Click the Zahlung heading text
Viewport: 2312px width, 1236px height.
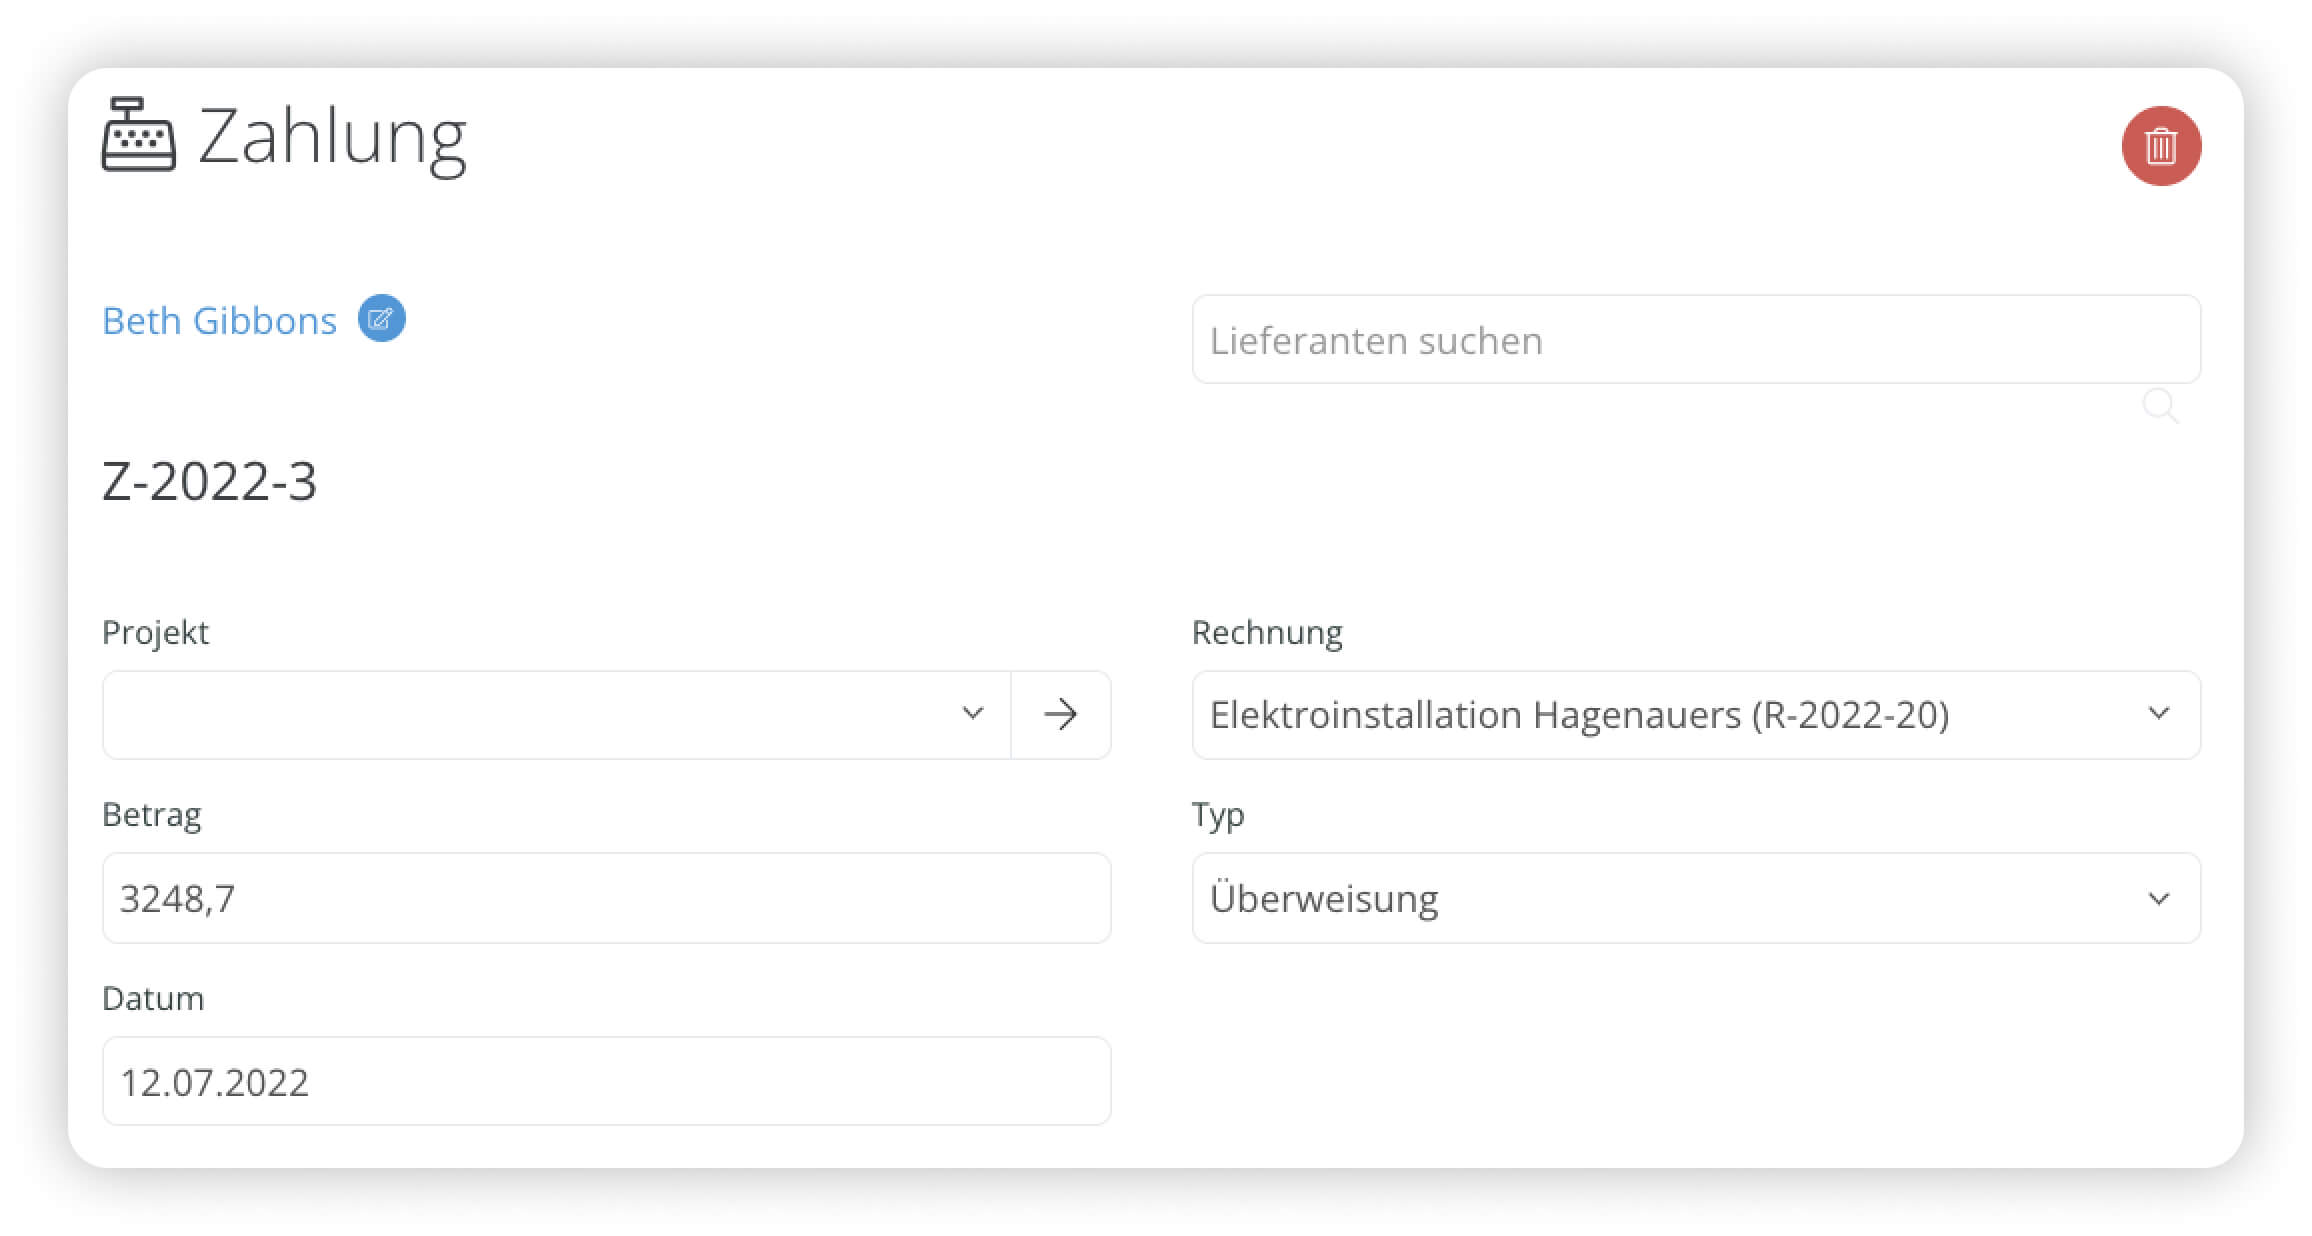332,138
